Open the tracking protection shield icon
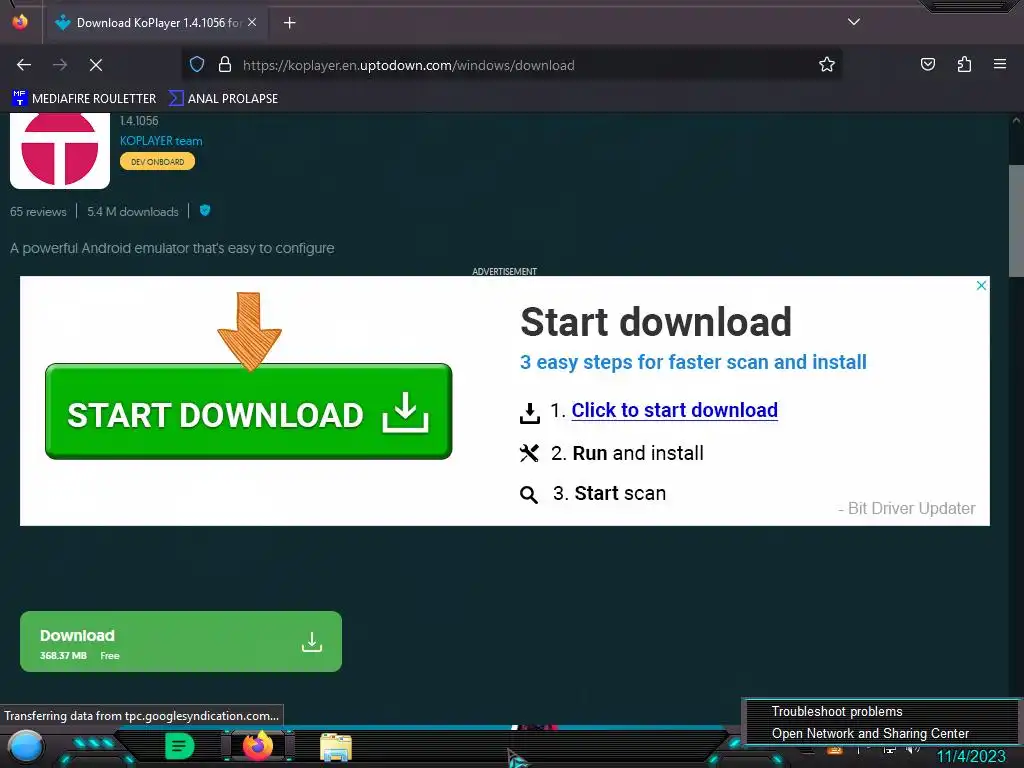 pos(197,65)
